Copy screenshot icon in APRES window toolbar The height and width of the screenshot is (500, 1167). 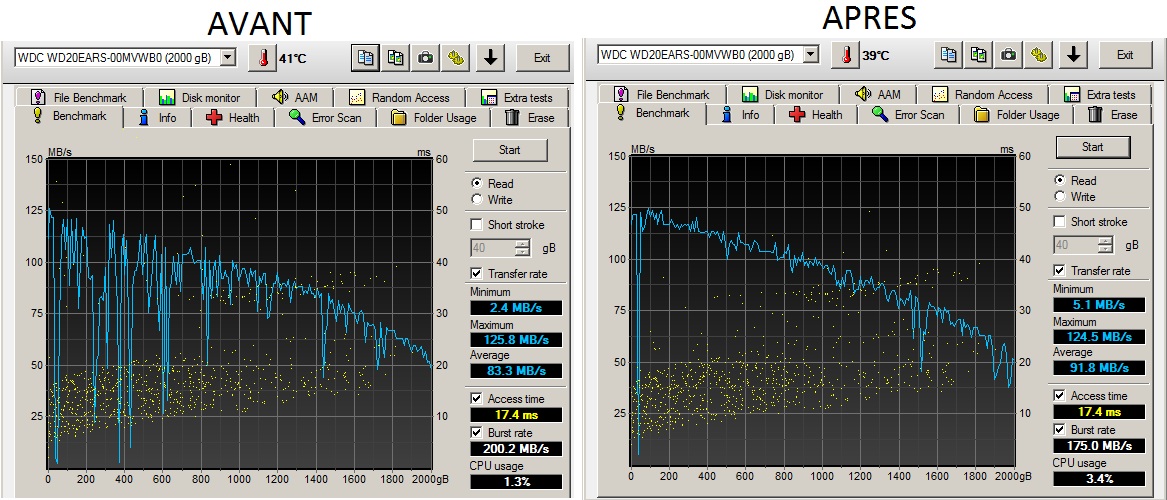[x=979, y=54]
